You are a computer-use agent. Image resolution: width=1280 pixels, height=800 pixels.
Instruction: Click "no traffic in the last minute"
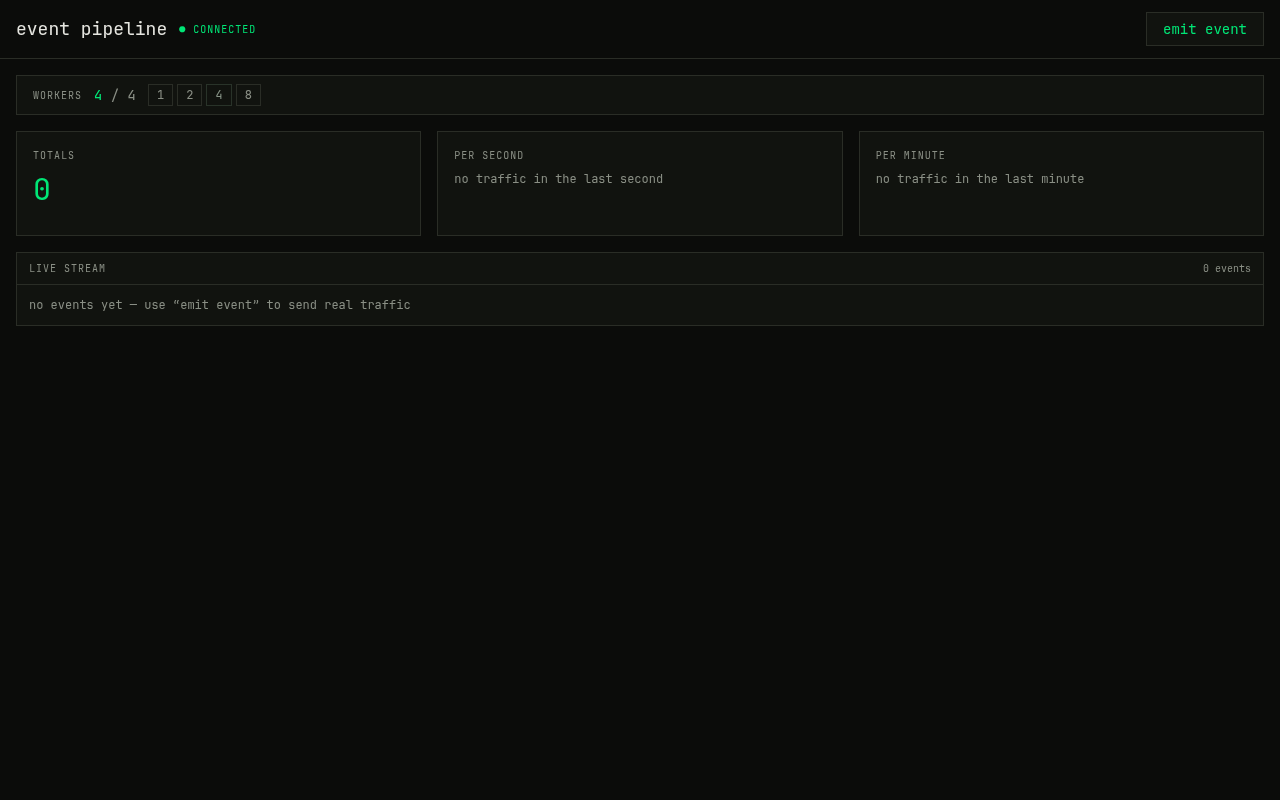980,180
